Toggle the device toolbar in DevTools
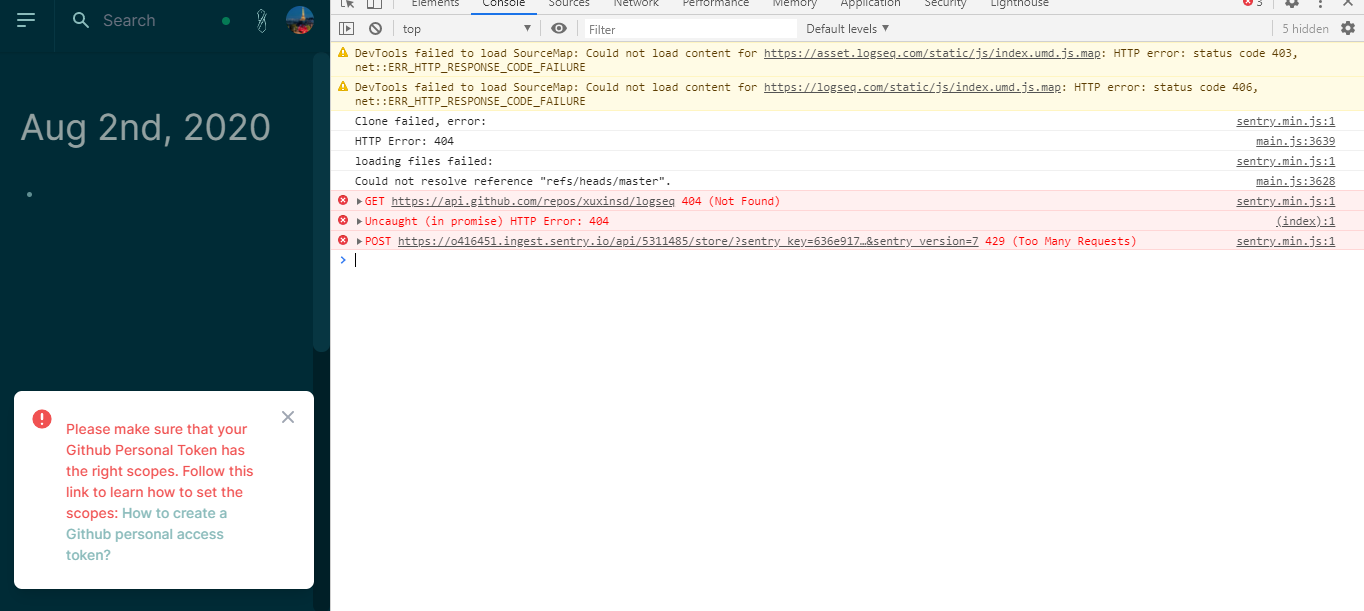The height and width of the screenshot is (611, 1364). pos(373,4)
